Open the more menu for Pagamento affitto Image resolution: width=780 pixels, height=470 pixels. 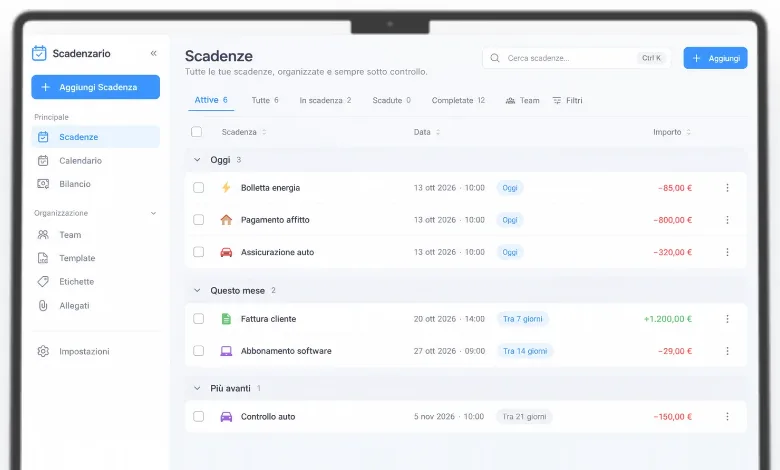[x=727, y=220]
